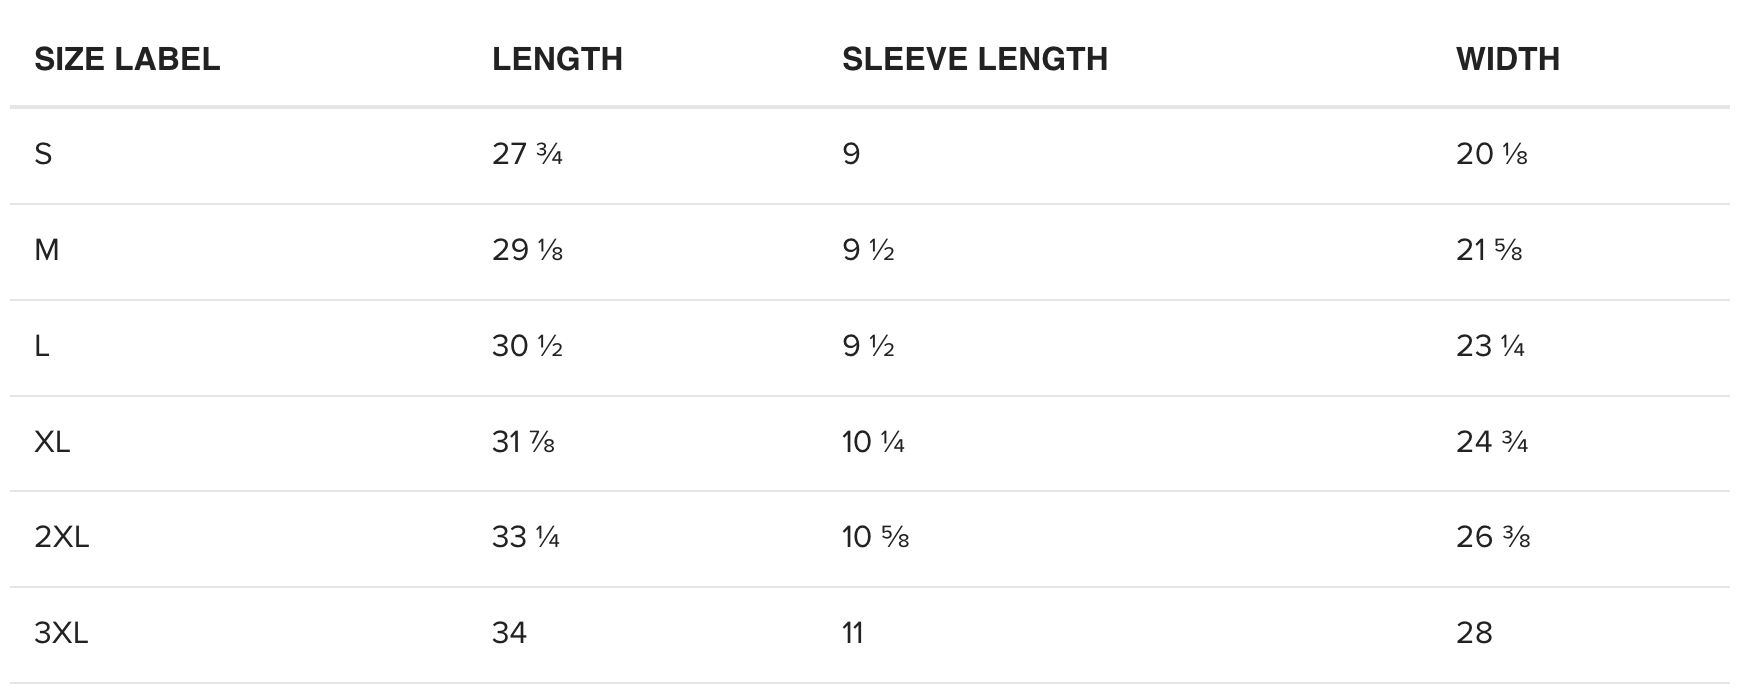Click the 21 ⅝ width value
Screen dimensions: 1746x688
1489,250
